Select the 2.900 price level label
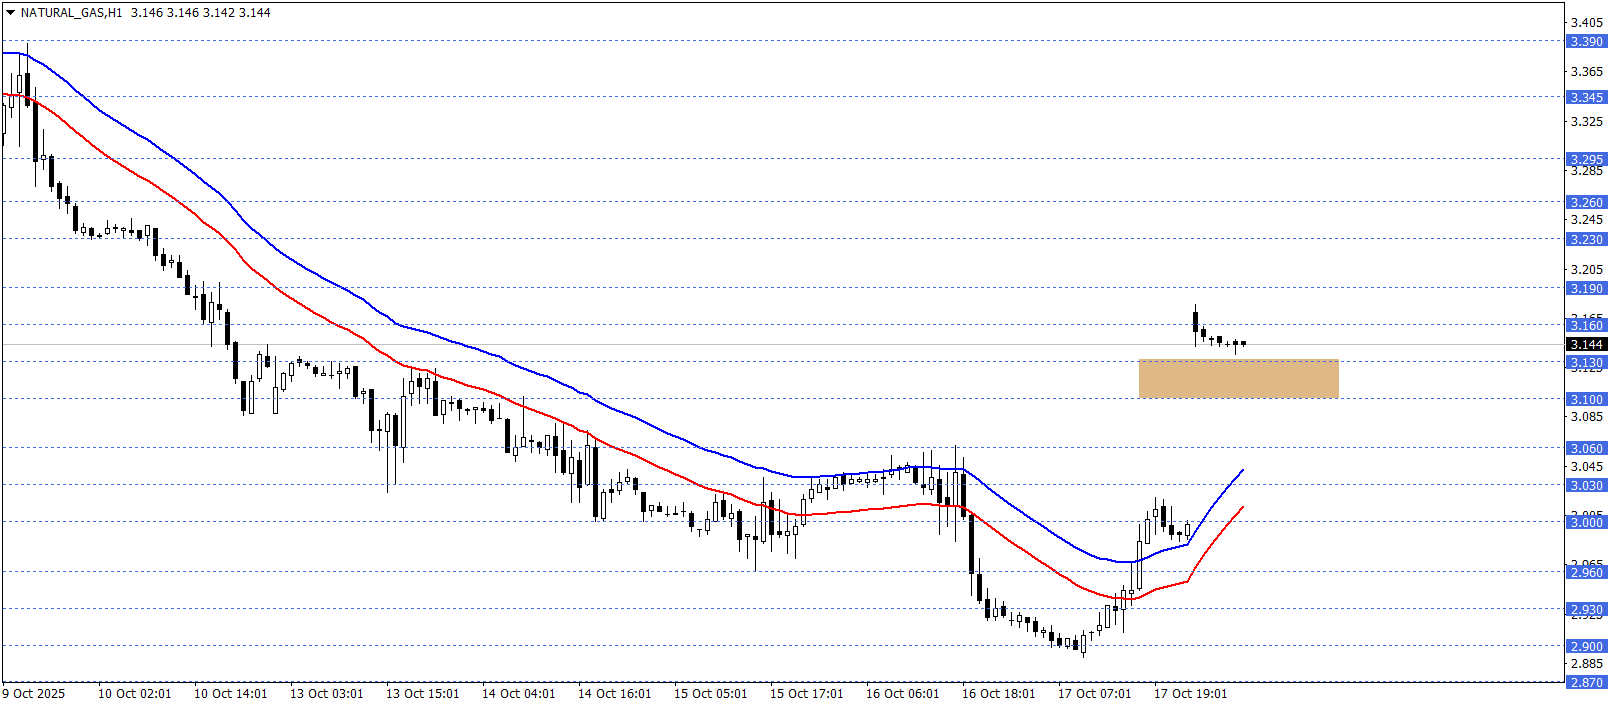1614x706 pixels. tap(1586, 647)
